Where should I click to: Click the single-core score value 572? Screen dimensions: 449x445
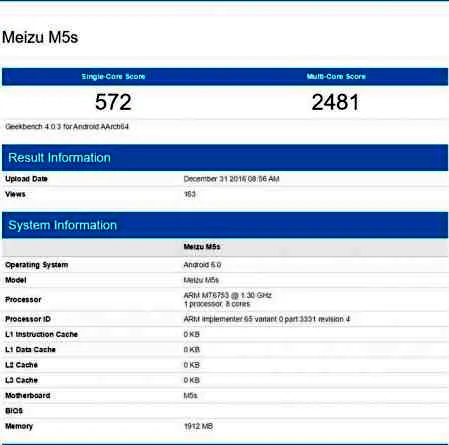click(x=113, y=102)
